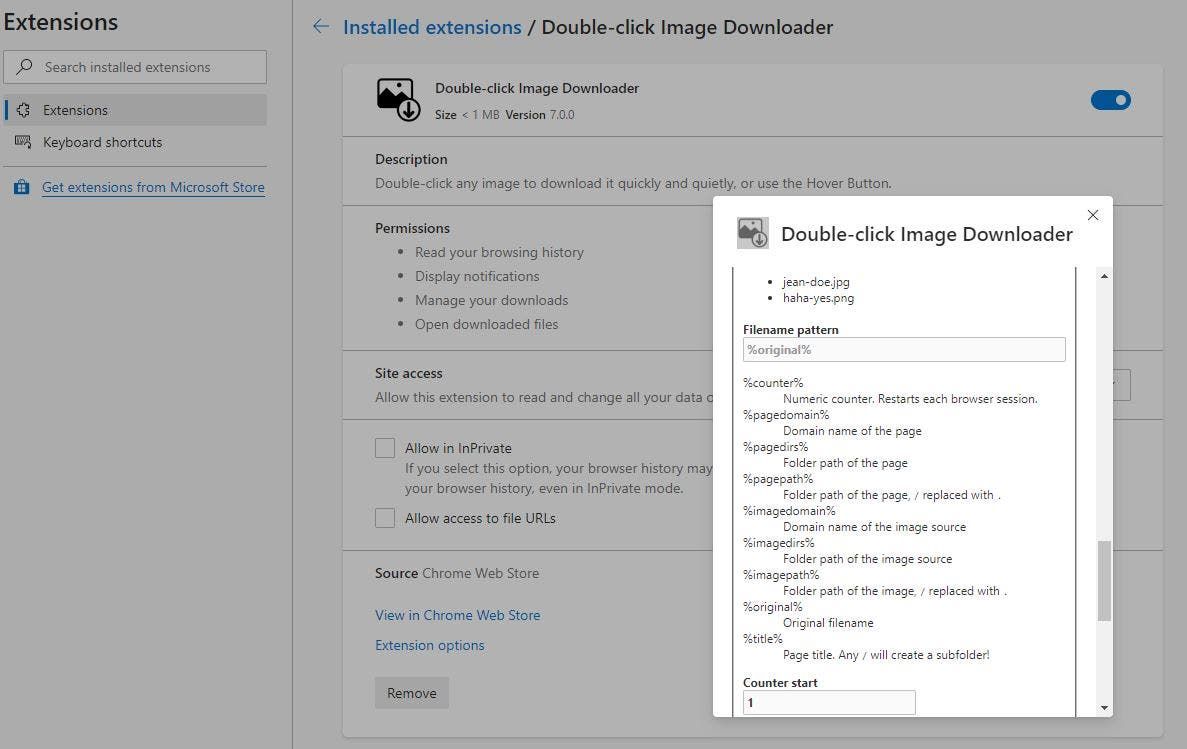
Task: Click the %imagepath% pattern term
Action: [x=780, y=574]
